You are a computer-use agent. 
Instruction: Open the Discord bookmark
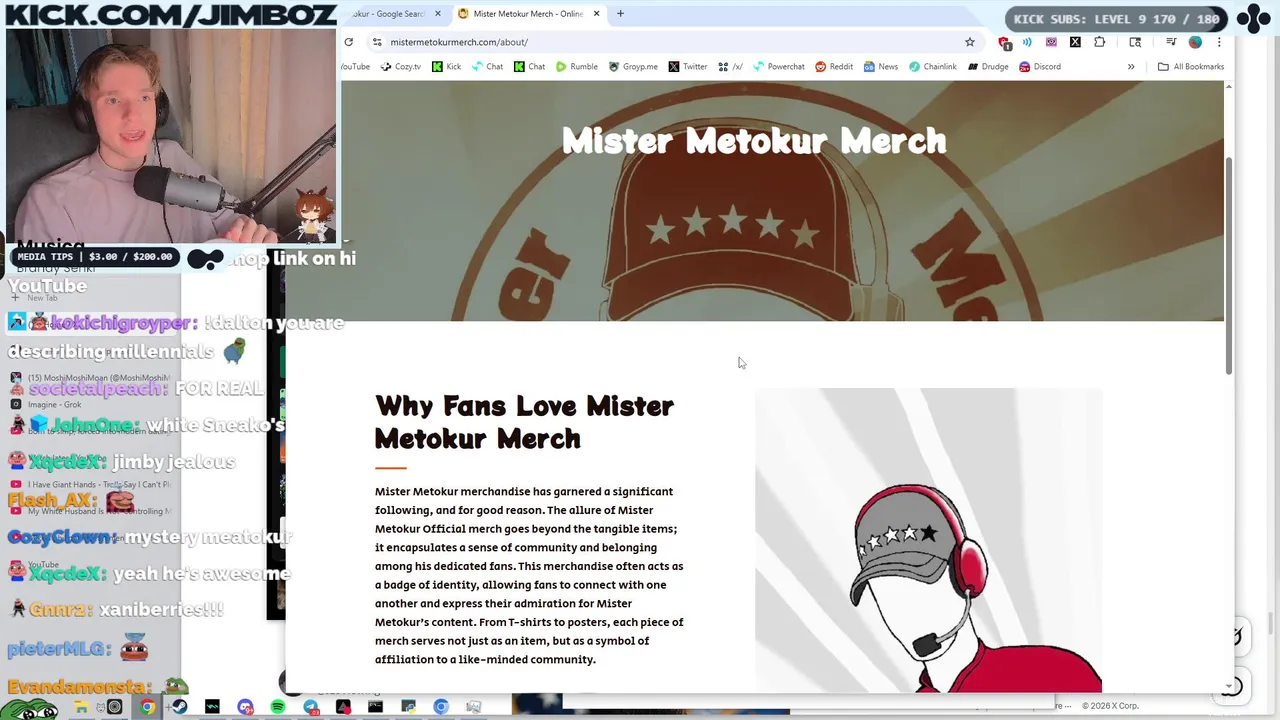pyautogui.click(x=1040, y=67)
